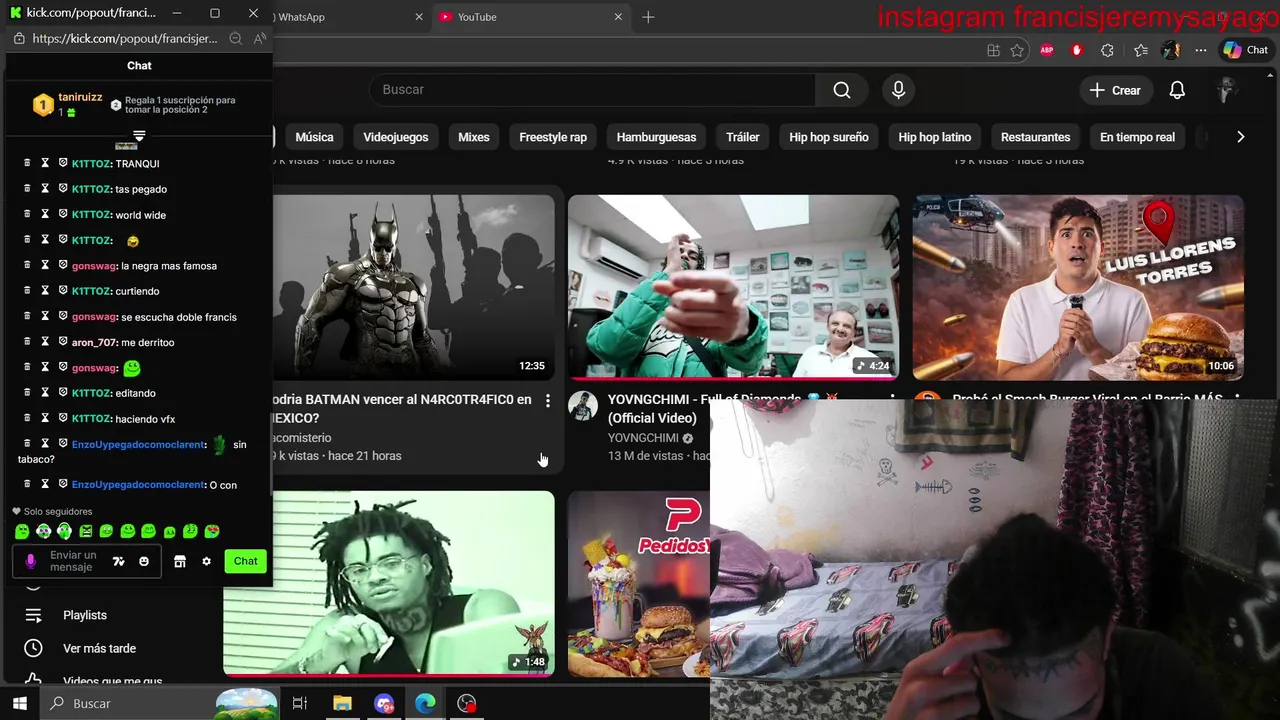Open Copilot Chat in browser toolbar
The height and width of the screenshot is (720, 1280).
pos(1246,50)
